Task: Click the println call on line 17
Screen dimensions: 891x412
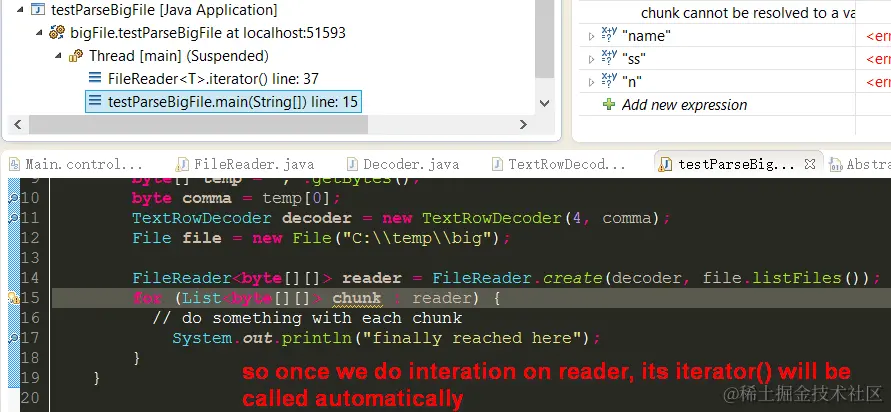Action: click(x=317, y=338)
